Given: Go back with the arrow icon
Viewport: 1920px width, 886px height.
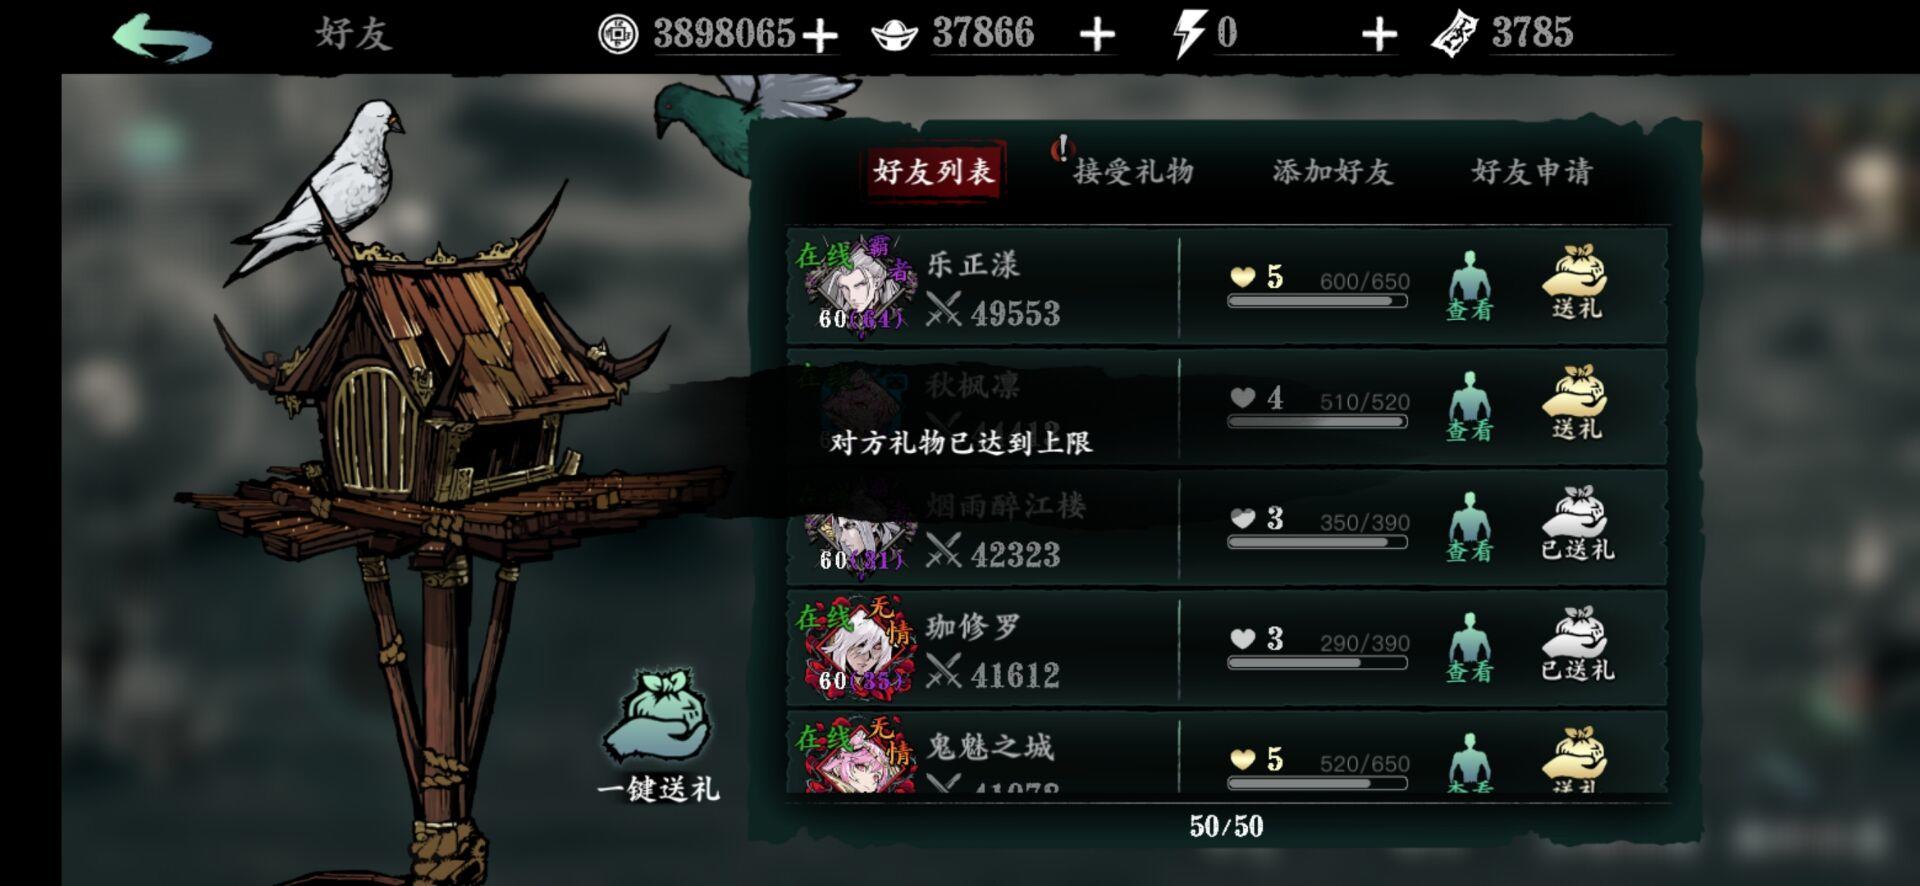Looking at the screenshot, I should coord(162,38).
